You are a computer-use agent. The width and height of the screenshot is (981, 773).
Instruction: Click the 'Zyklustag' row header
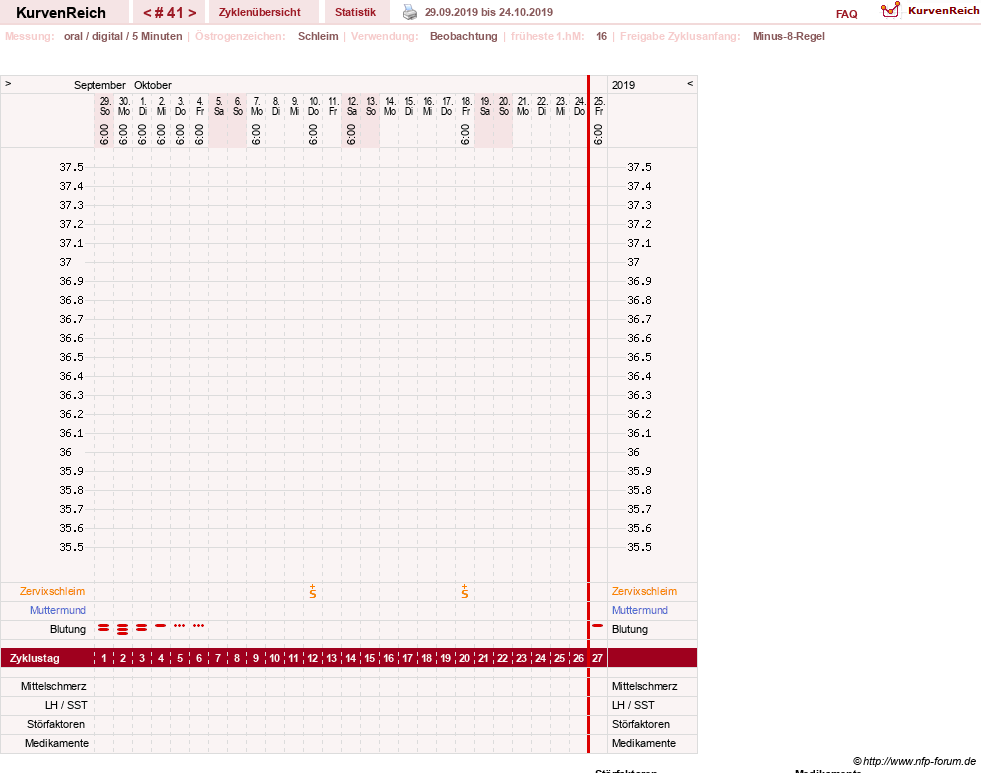[34, 658]
